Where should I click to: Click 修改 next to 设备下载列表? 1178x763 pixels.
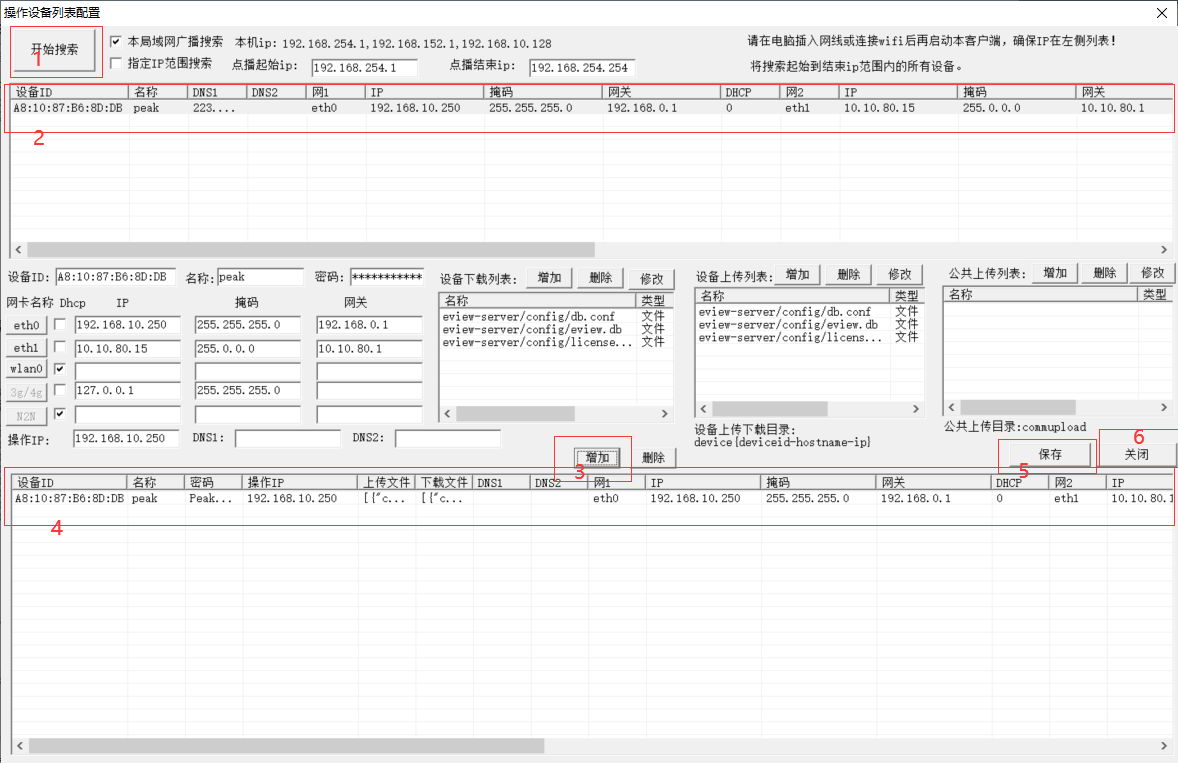pyautogui.click(x=651, y=279)
